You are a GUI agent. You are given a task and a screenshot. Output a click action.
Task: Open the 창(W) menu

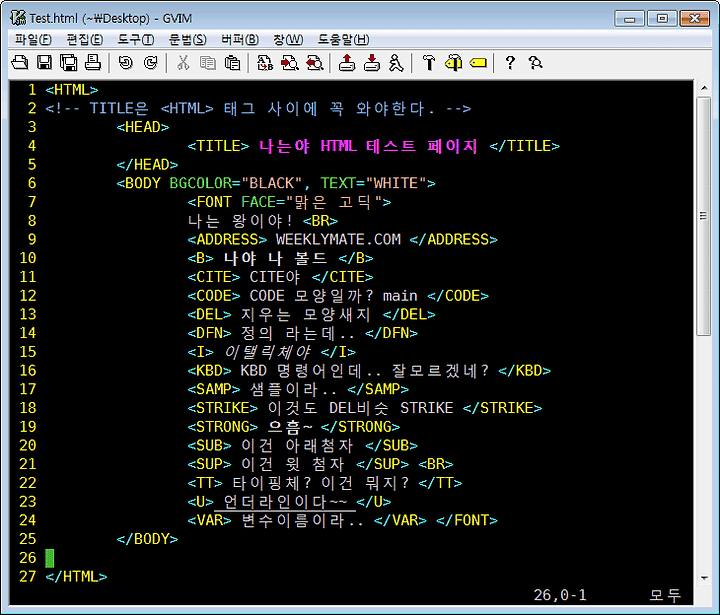(x=288, y=39)
